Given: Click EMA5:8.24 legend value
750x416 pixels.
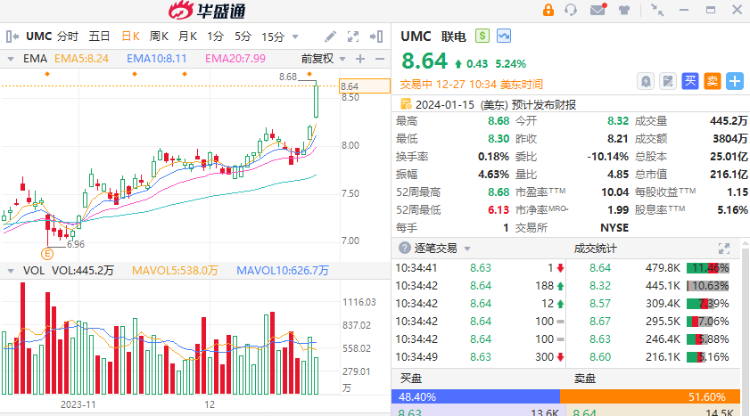Looking at the screenshot, I should click(x=81, y=59).
